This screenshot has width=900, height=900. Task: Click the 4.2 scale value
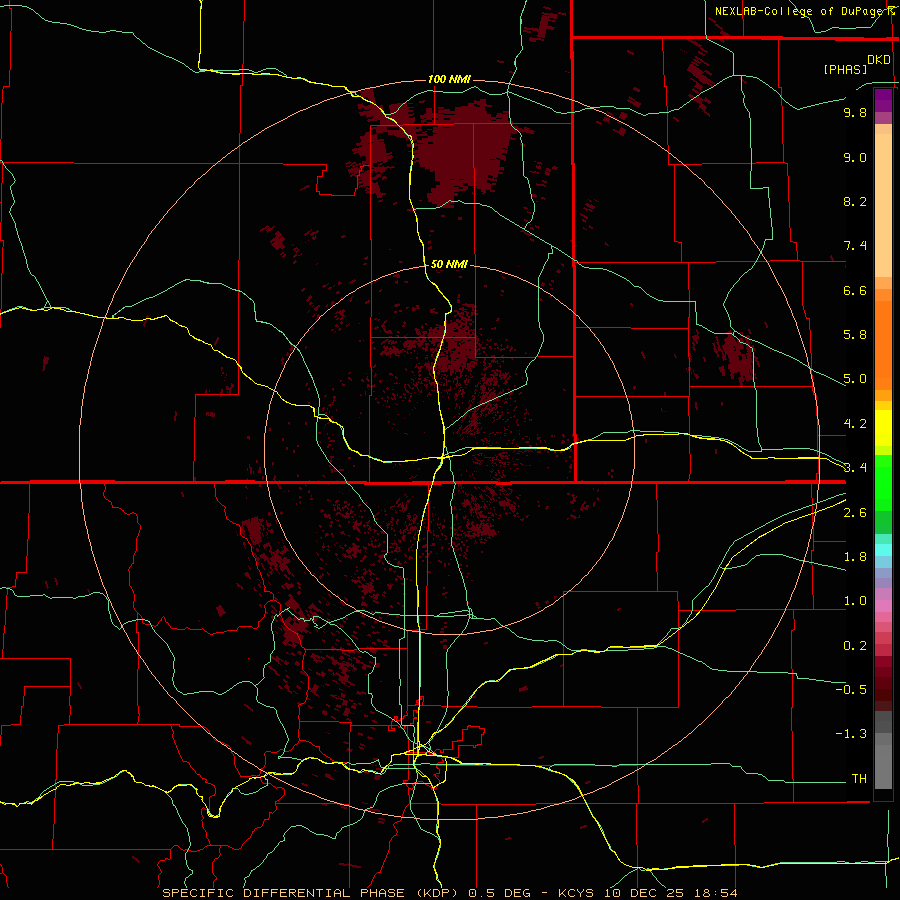855,424
